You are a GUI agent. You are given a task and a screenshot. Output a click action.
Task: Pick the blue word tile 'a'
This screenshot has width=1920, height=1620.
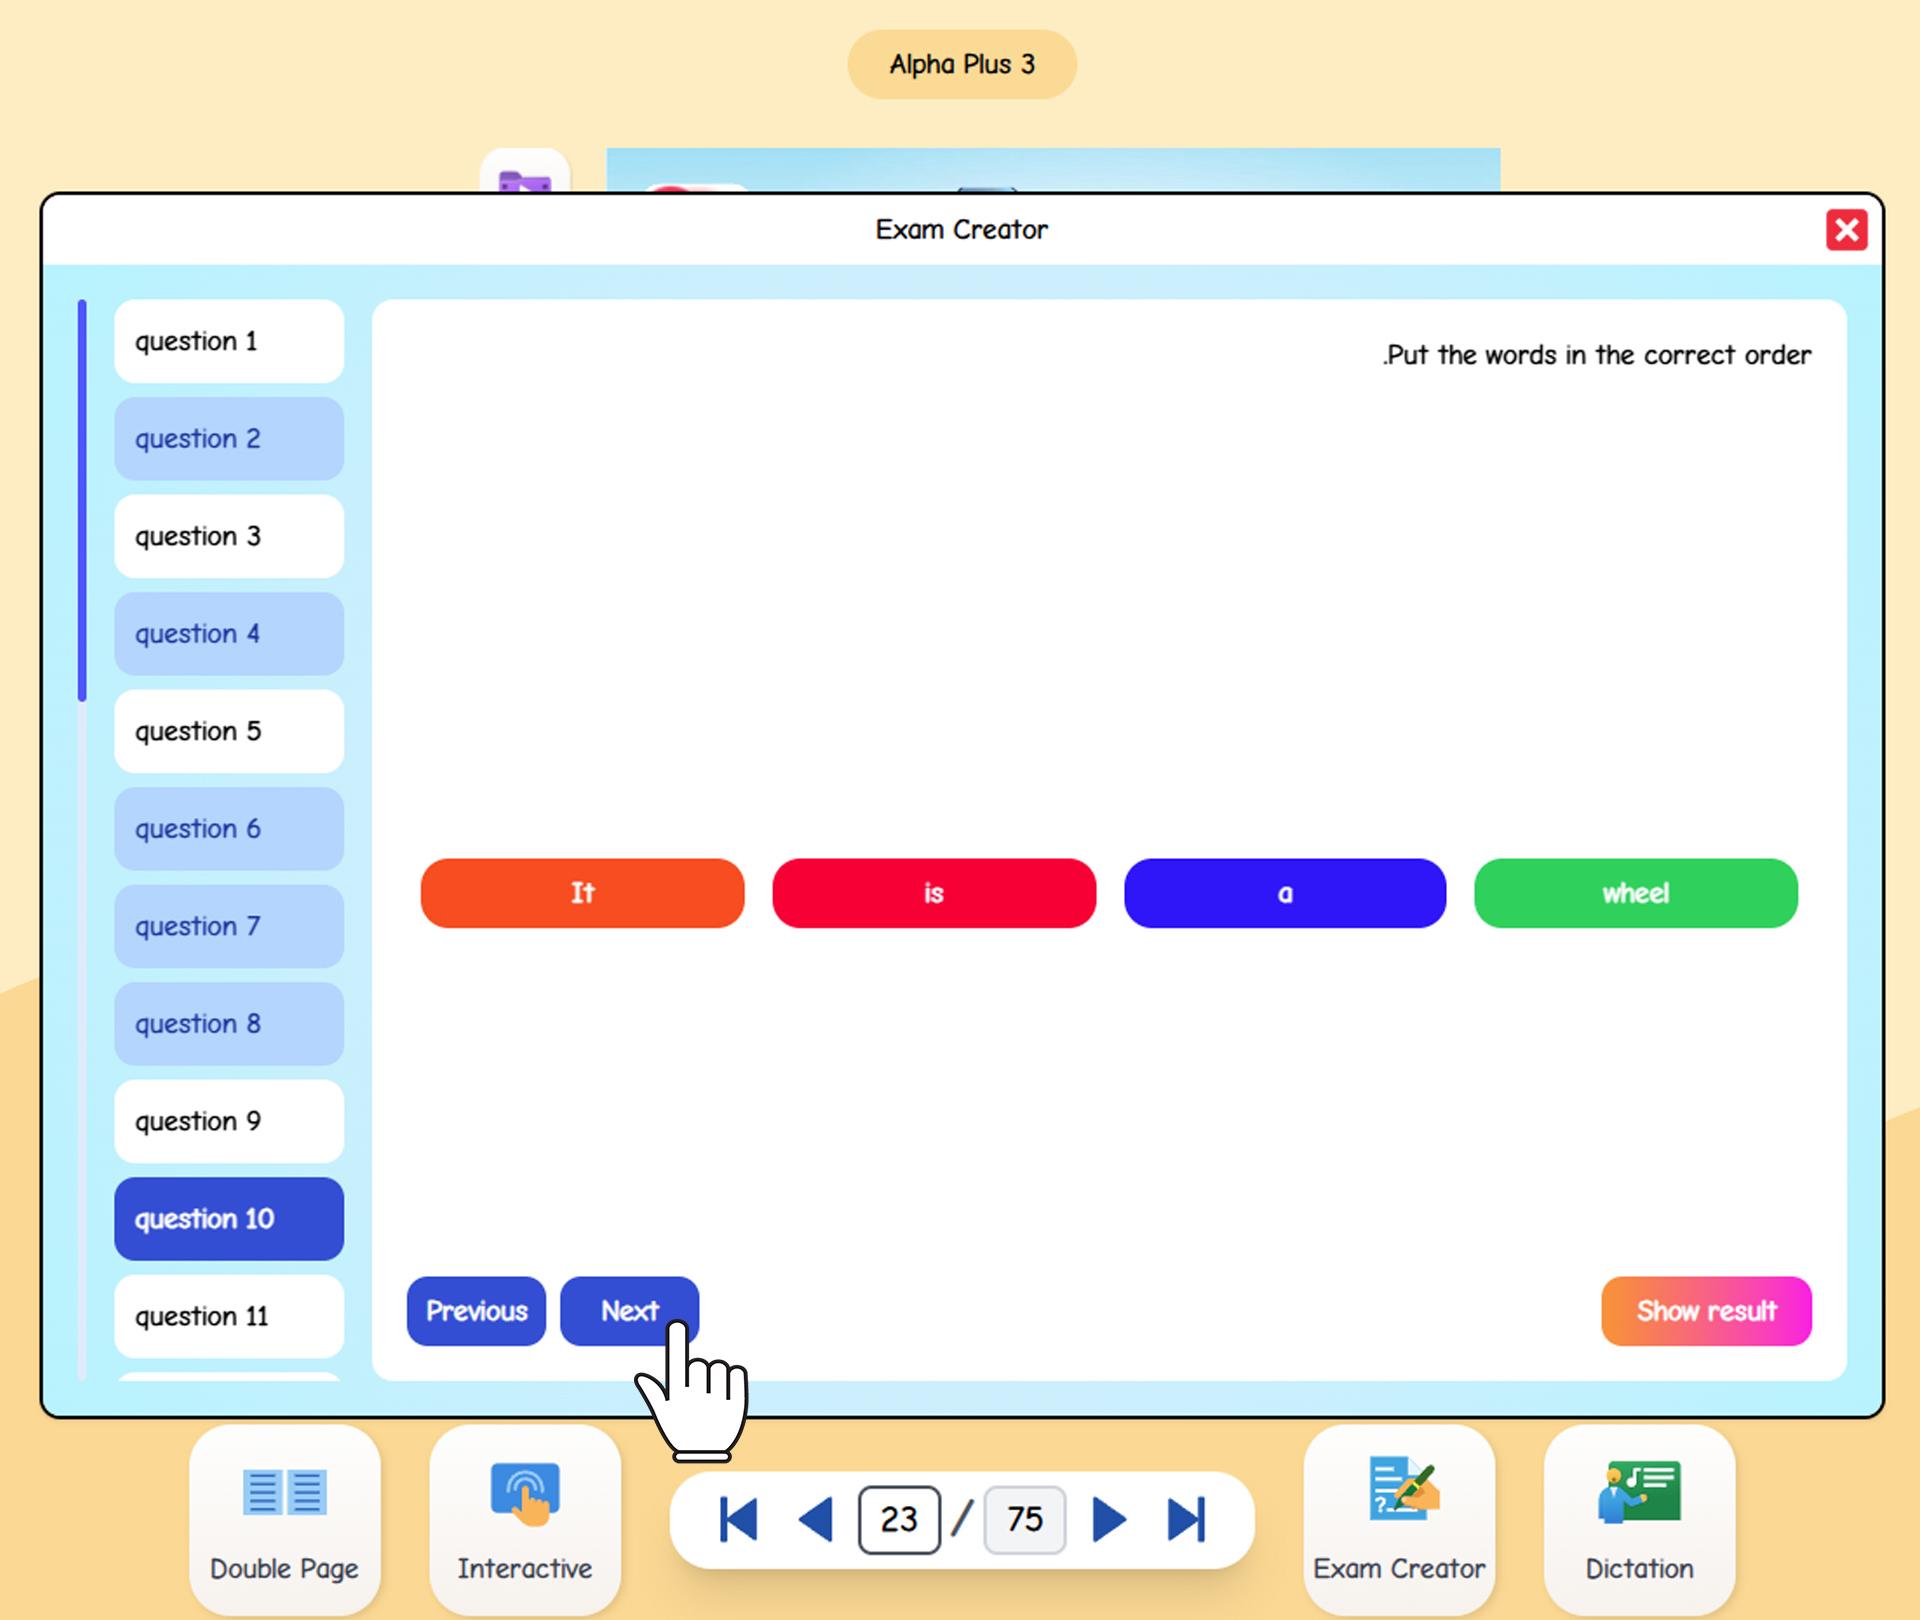click(1285, 893)
